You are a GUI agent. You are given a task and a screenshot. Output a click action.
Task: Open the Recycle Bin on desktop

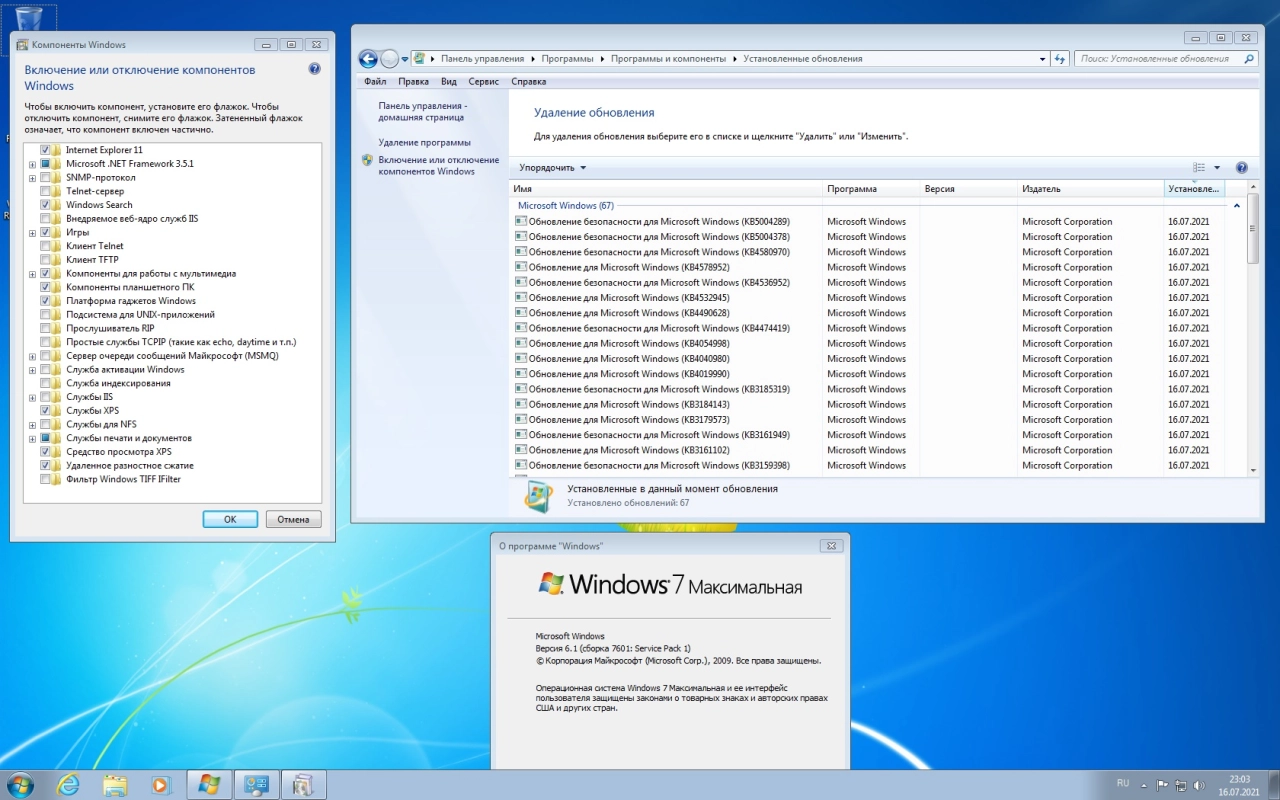point(29,18)
